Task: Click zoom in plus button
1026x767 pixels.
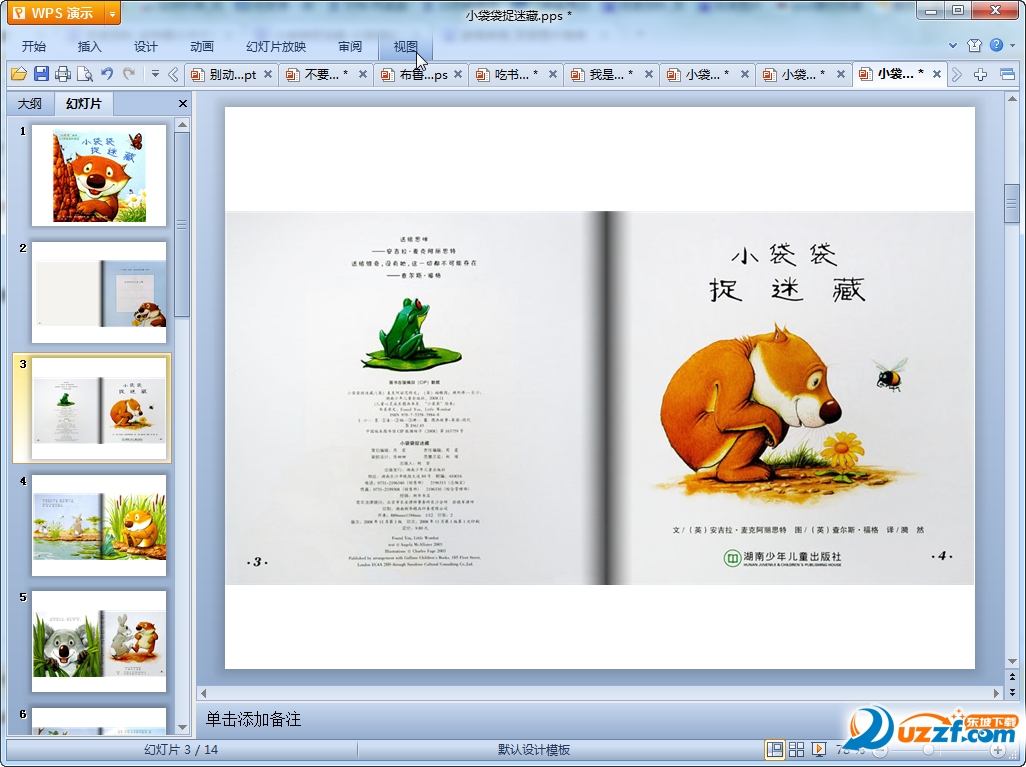Action: click(998, 750)
